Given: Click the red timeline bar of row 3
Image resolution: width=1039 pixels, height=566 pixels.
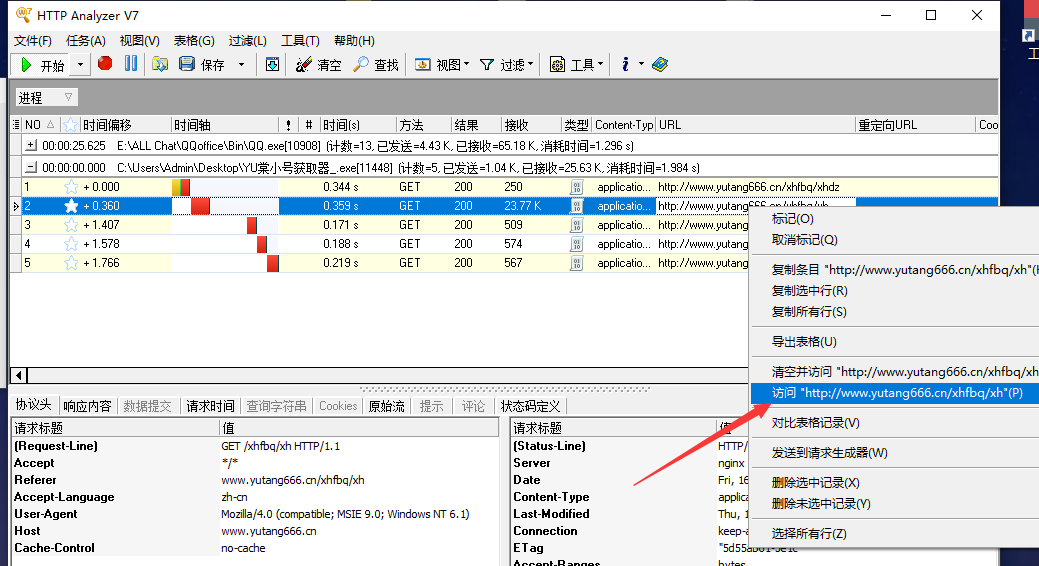Looking at the screenshot, I should (252, 225).
